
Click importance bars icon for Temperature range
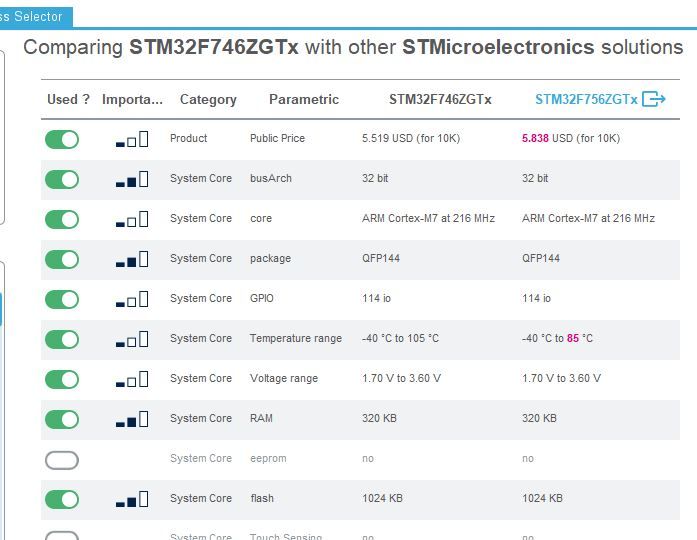tap(132, 339)
